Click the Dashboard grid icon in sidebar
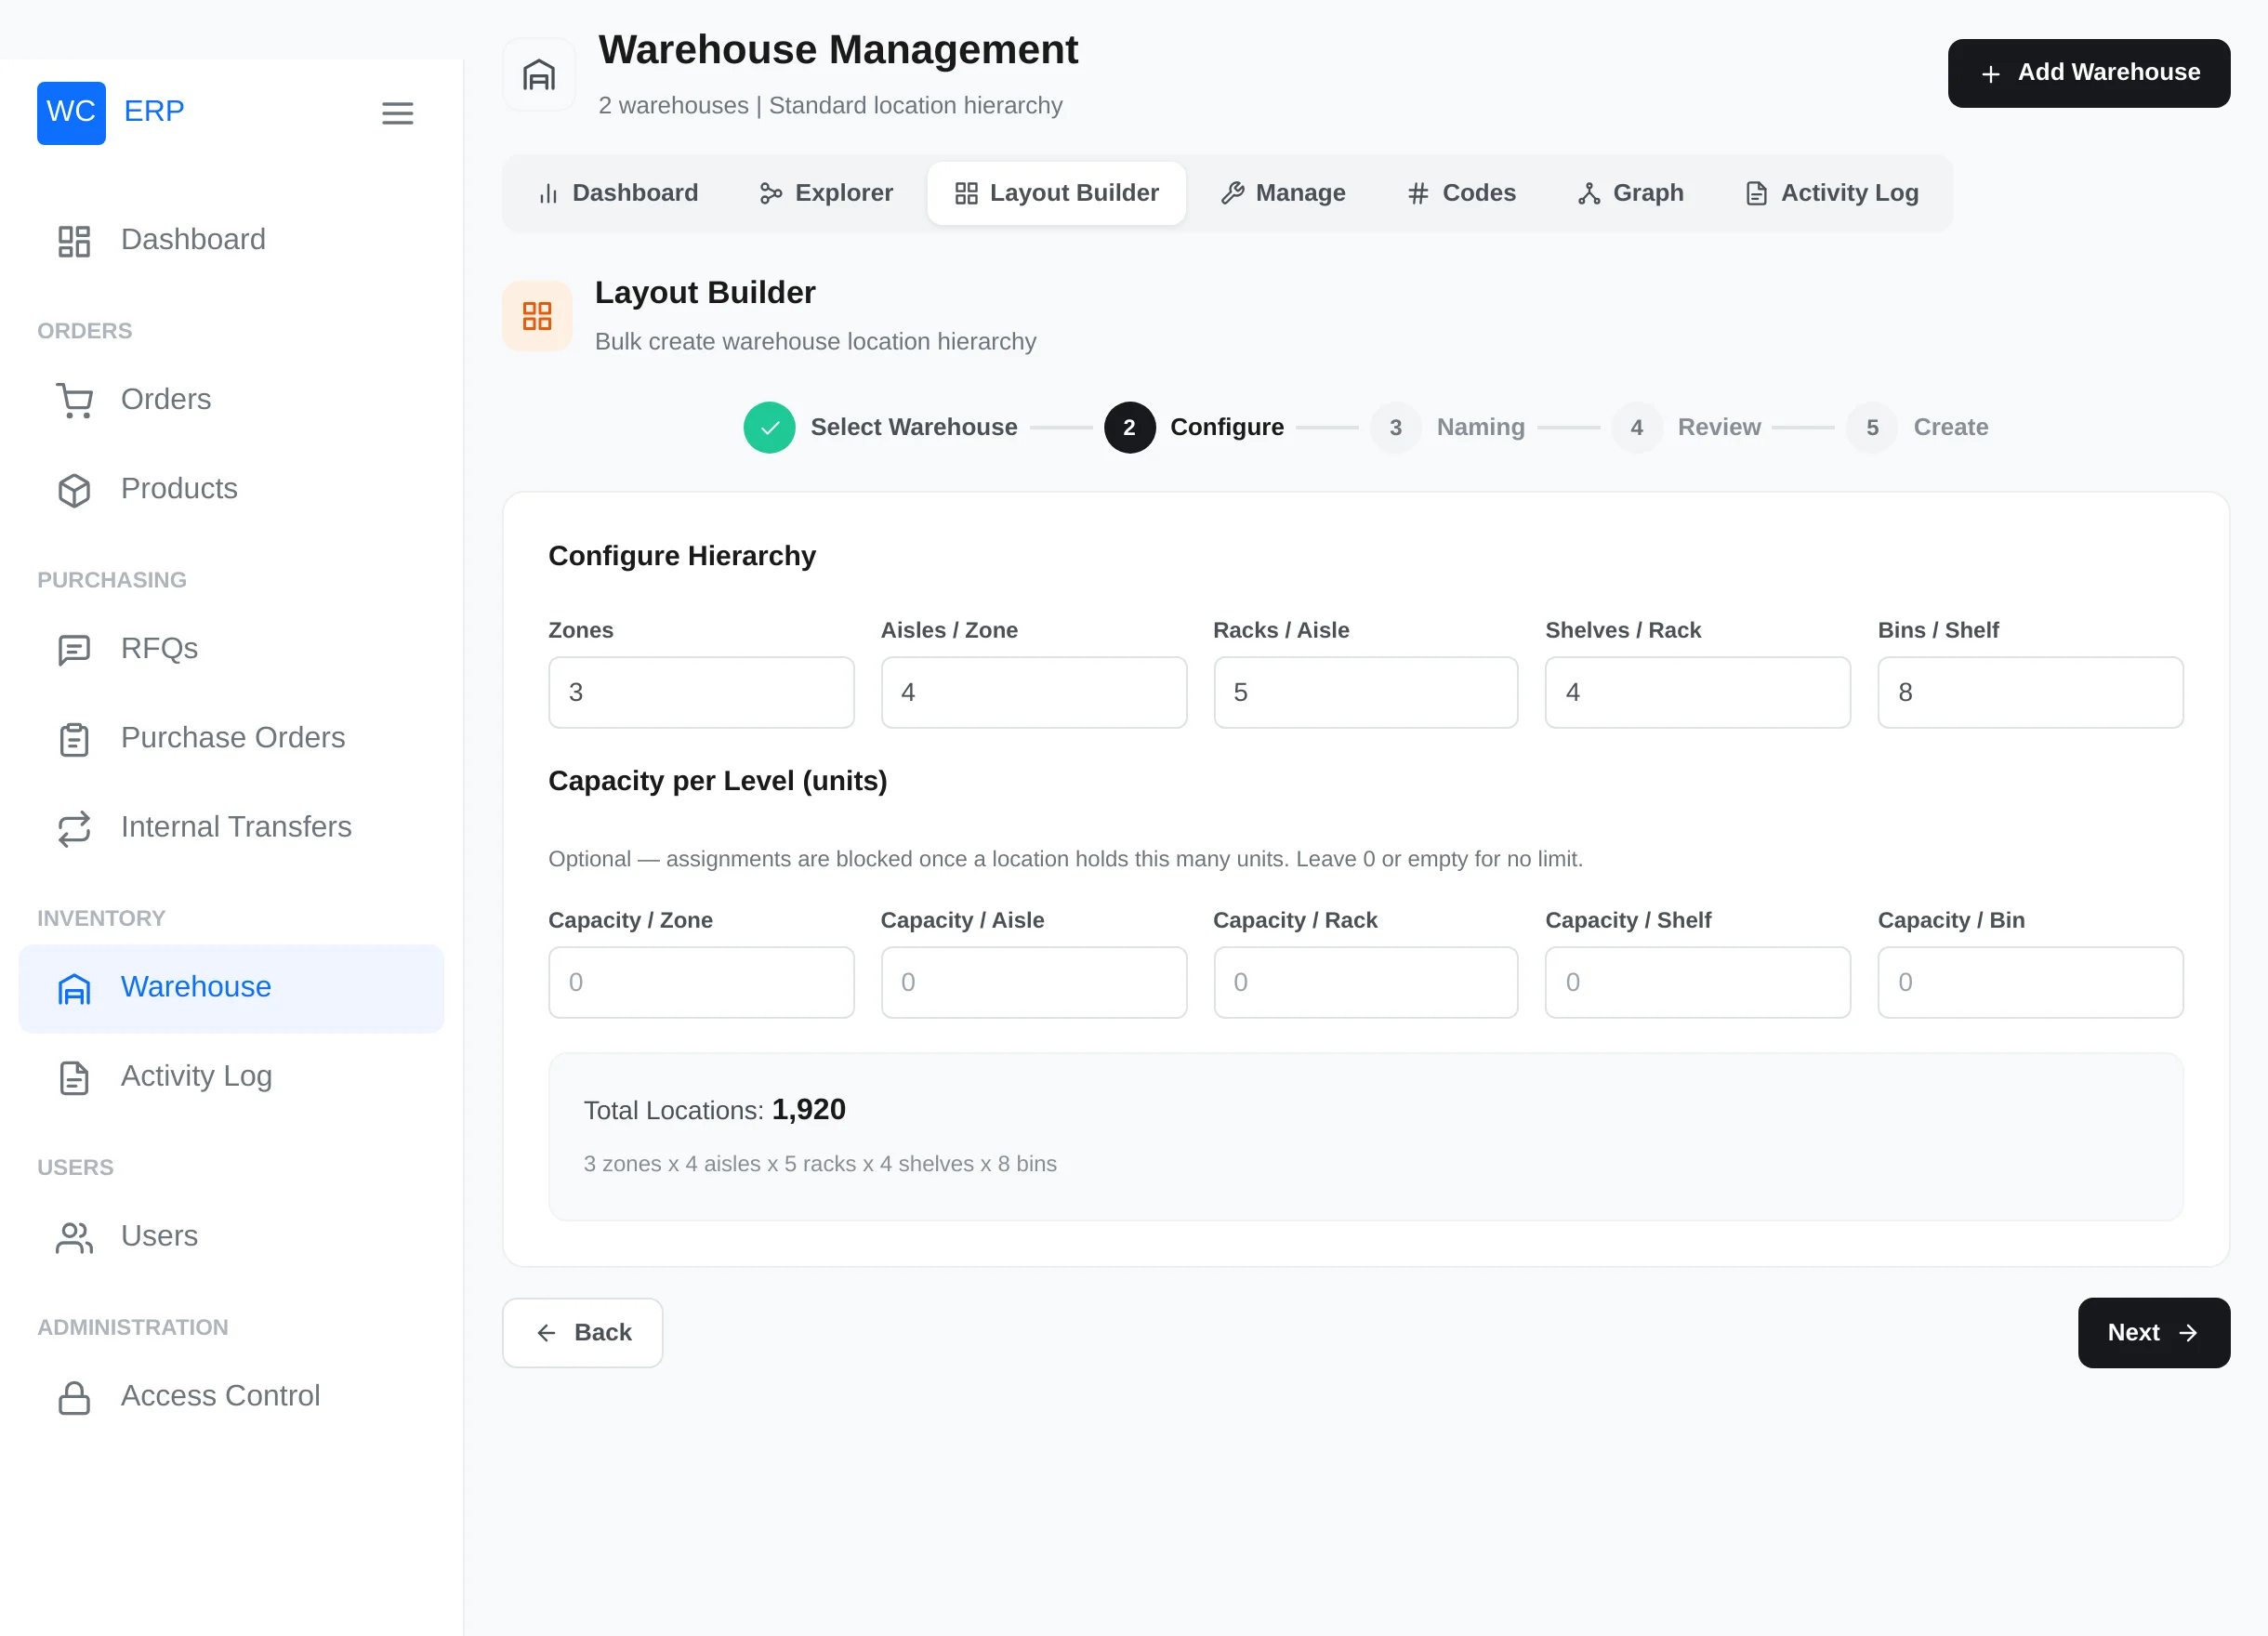The height and width of the screenshot is (1636, 2268). (x=74, y=241)
